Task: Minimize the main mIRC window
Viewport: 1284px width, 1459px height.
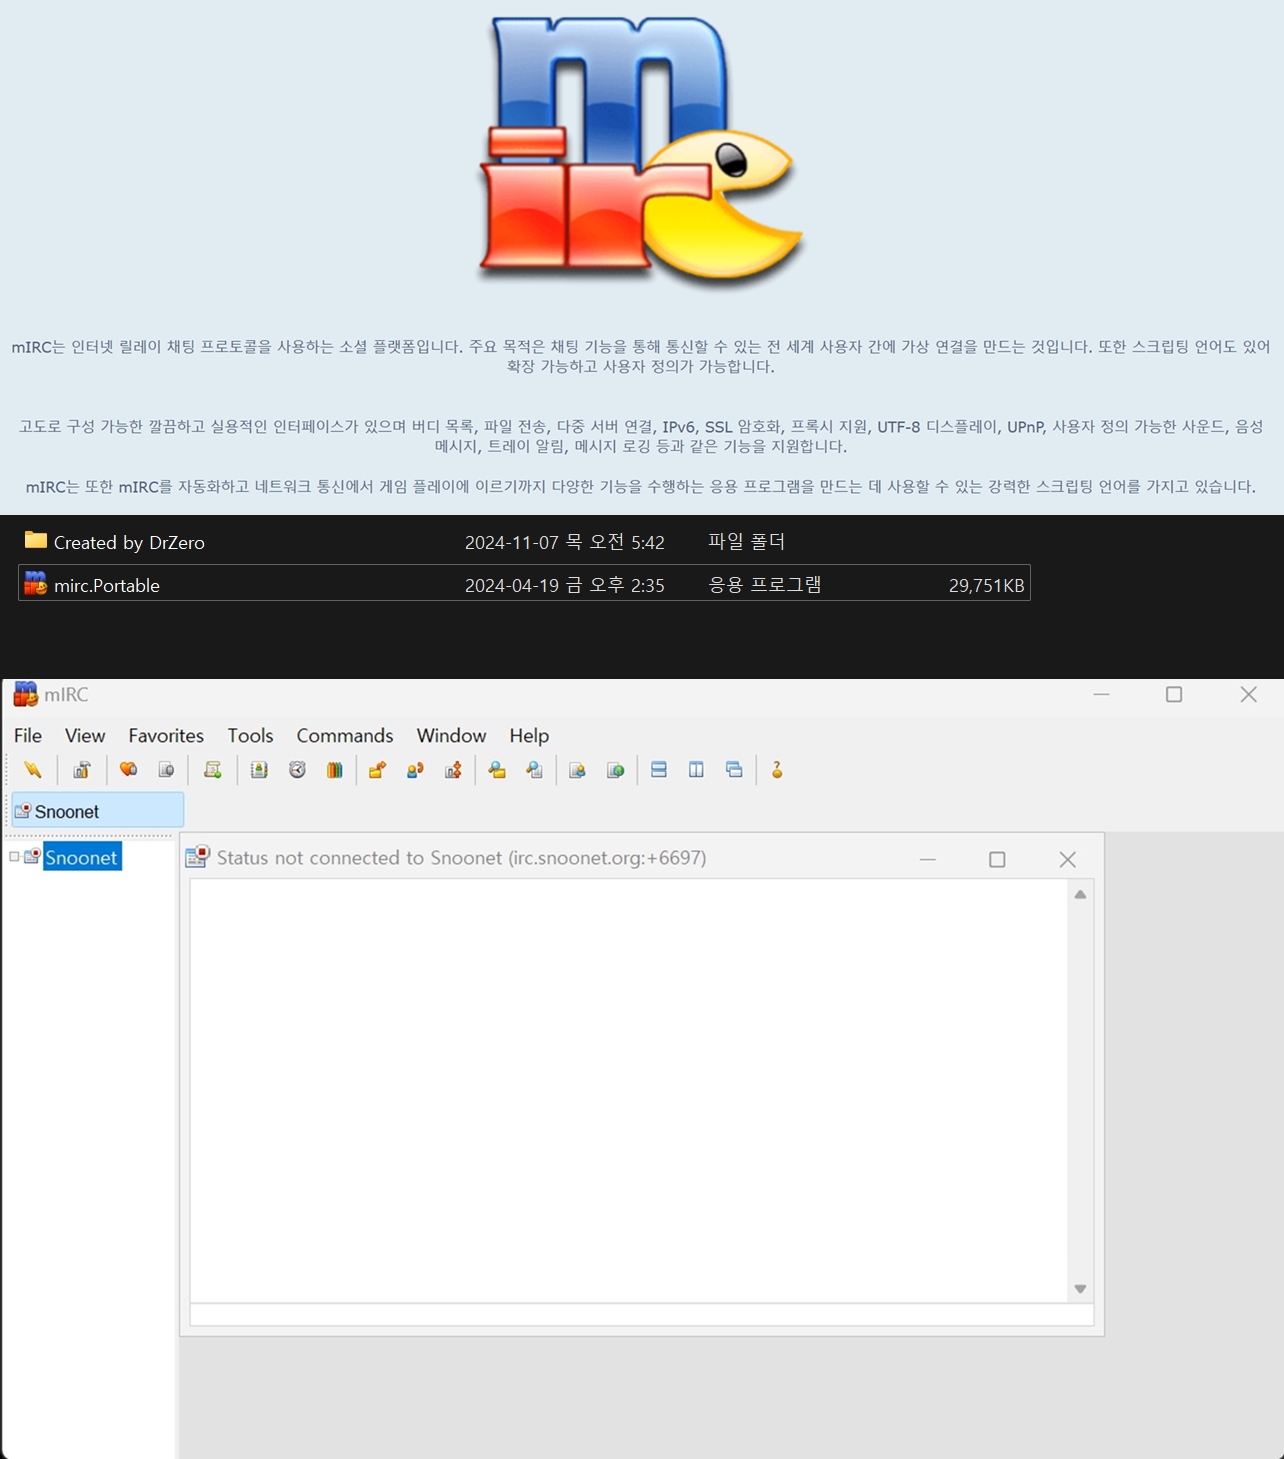Action: 1101,694
